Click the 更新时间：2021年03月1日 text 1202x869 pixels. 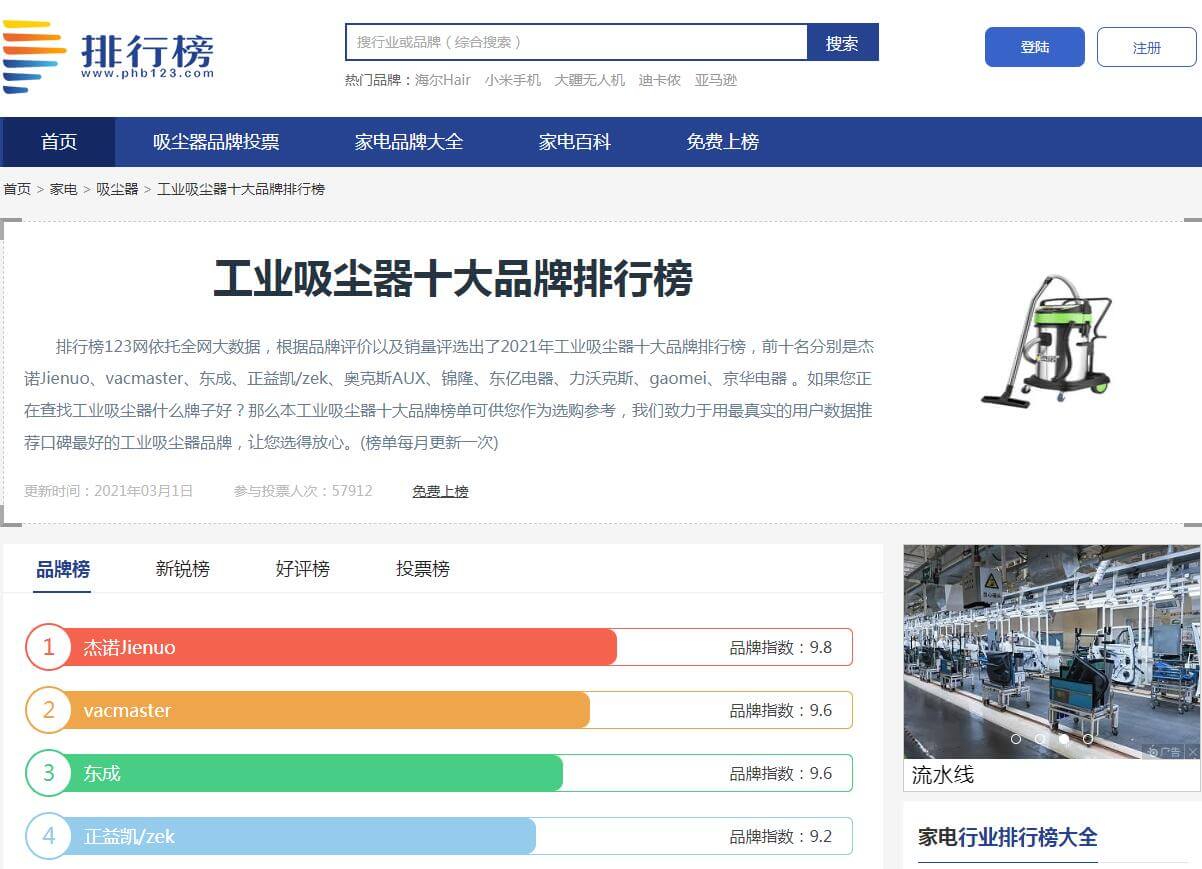click(x=109, y=491)
